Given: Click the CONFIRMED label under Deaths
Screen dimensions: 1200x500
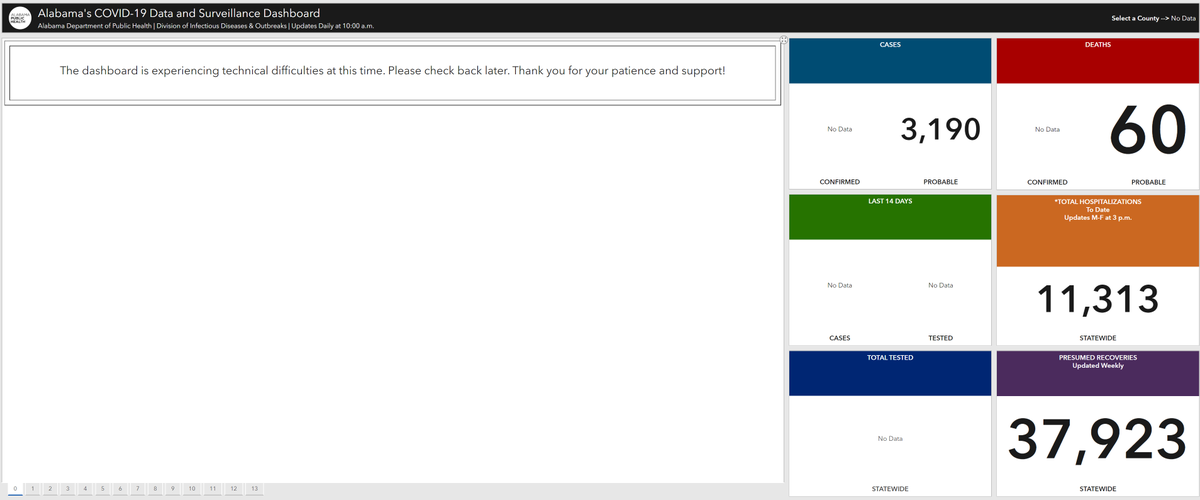Looking at the screenshot, I should point(1047,182).
